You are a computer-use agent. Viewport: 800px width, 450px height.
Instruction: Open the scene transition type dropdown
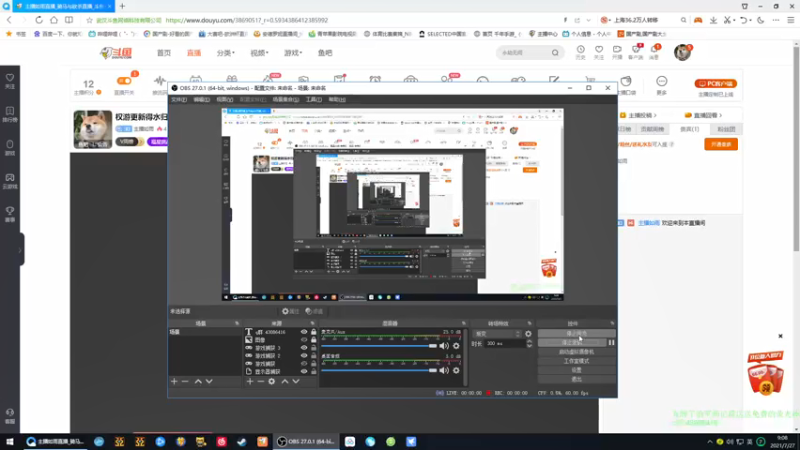(x=497, y=334)
